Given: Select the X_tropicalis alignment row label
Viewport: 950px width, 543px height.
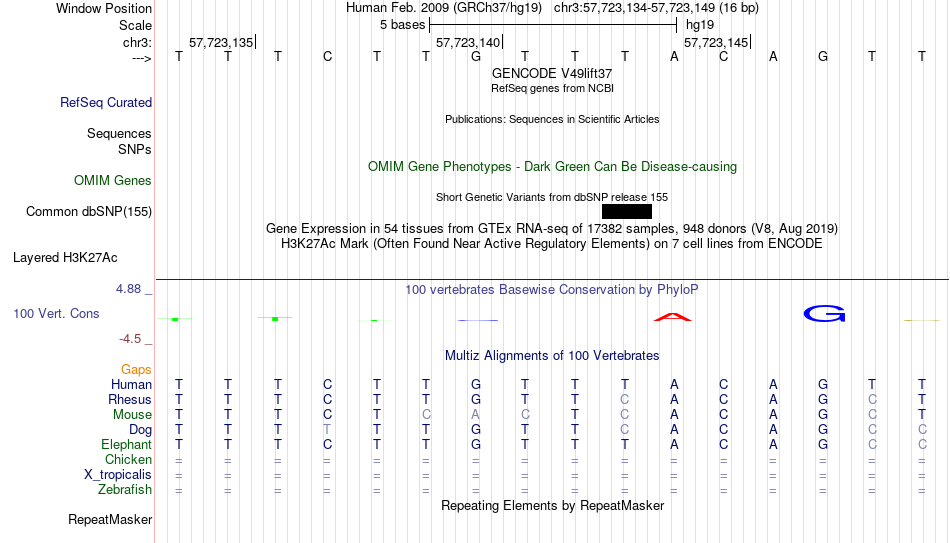Looking at the screenshot, I should [x=118, y=475].
